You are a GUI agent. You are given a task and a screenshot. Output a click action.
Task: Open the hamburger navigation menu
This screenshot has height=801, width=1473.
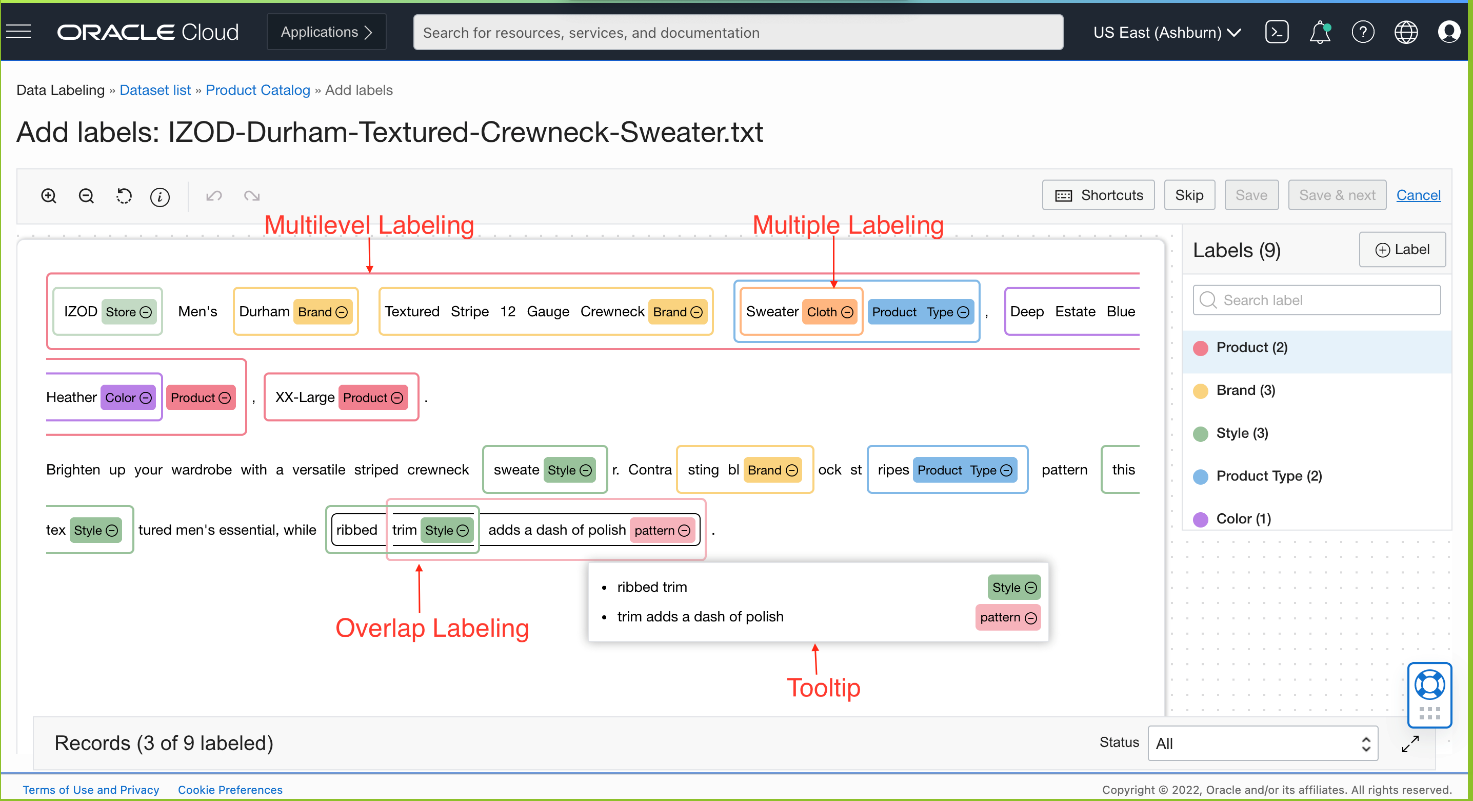19,32
